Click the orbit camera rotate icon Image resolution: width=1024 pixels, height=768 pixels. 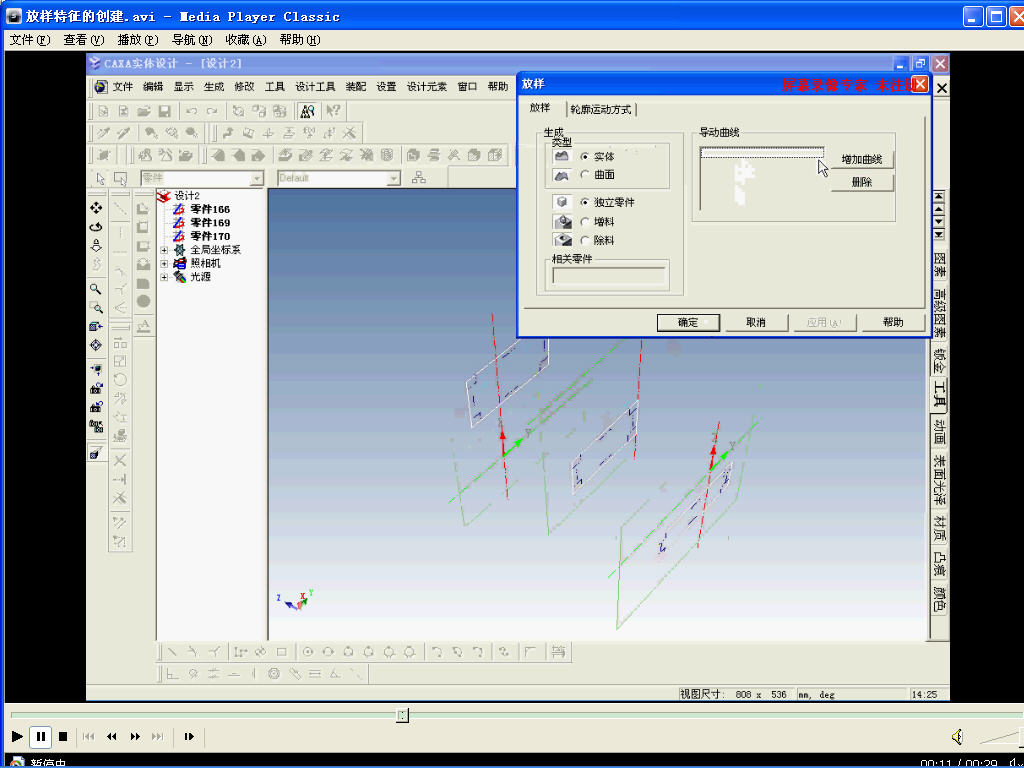click(x=96, y=227)
